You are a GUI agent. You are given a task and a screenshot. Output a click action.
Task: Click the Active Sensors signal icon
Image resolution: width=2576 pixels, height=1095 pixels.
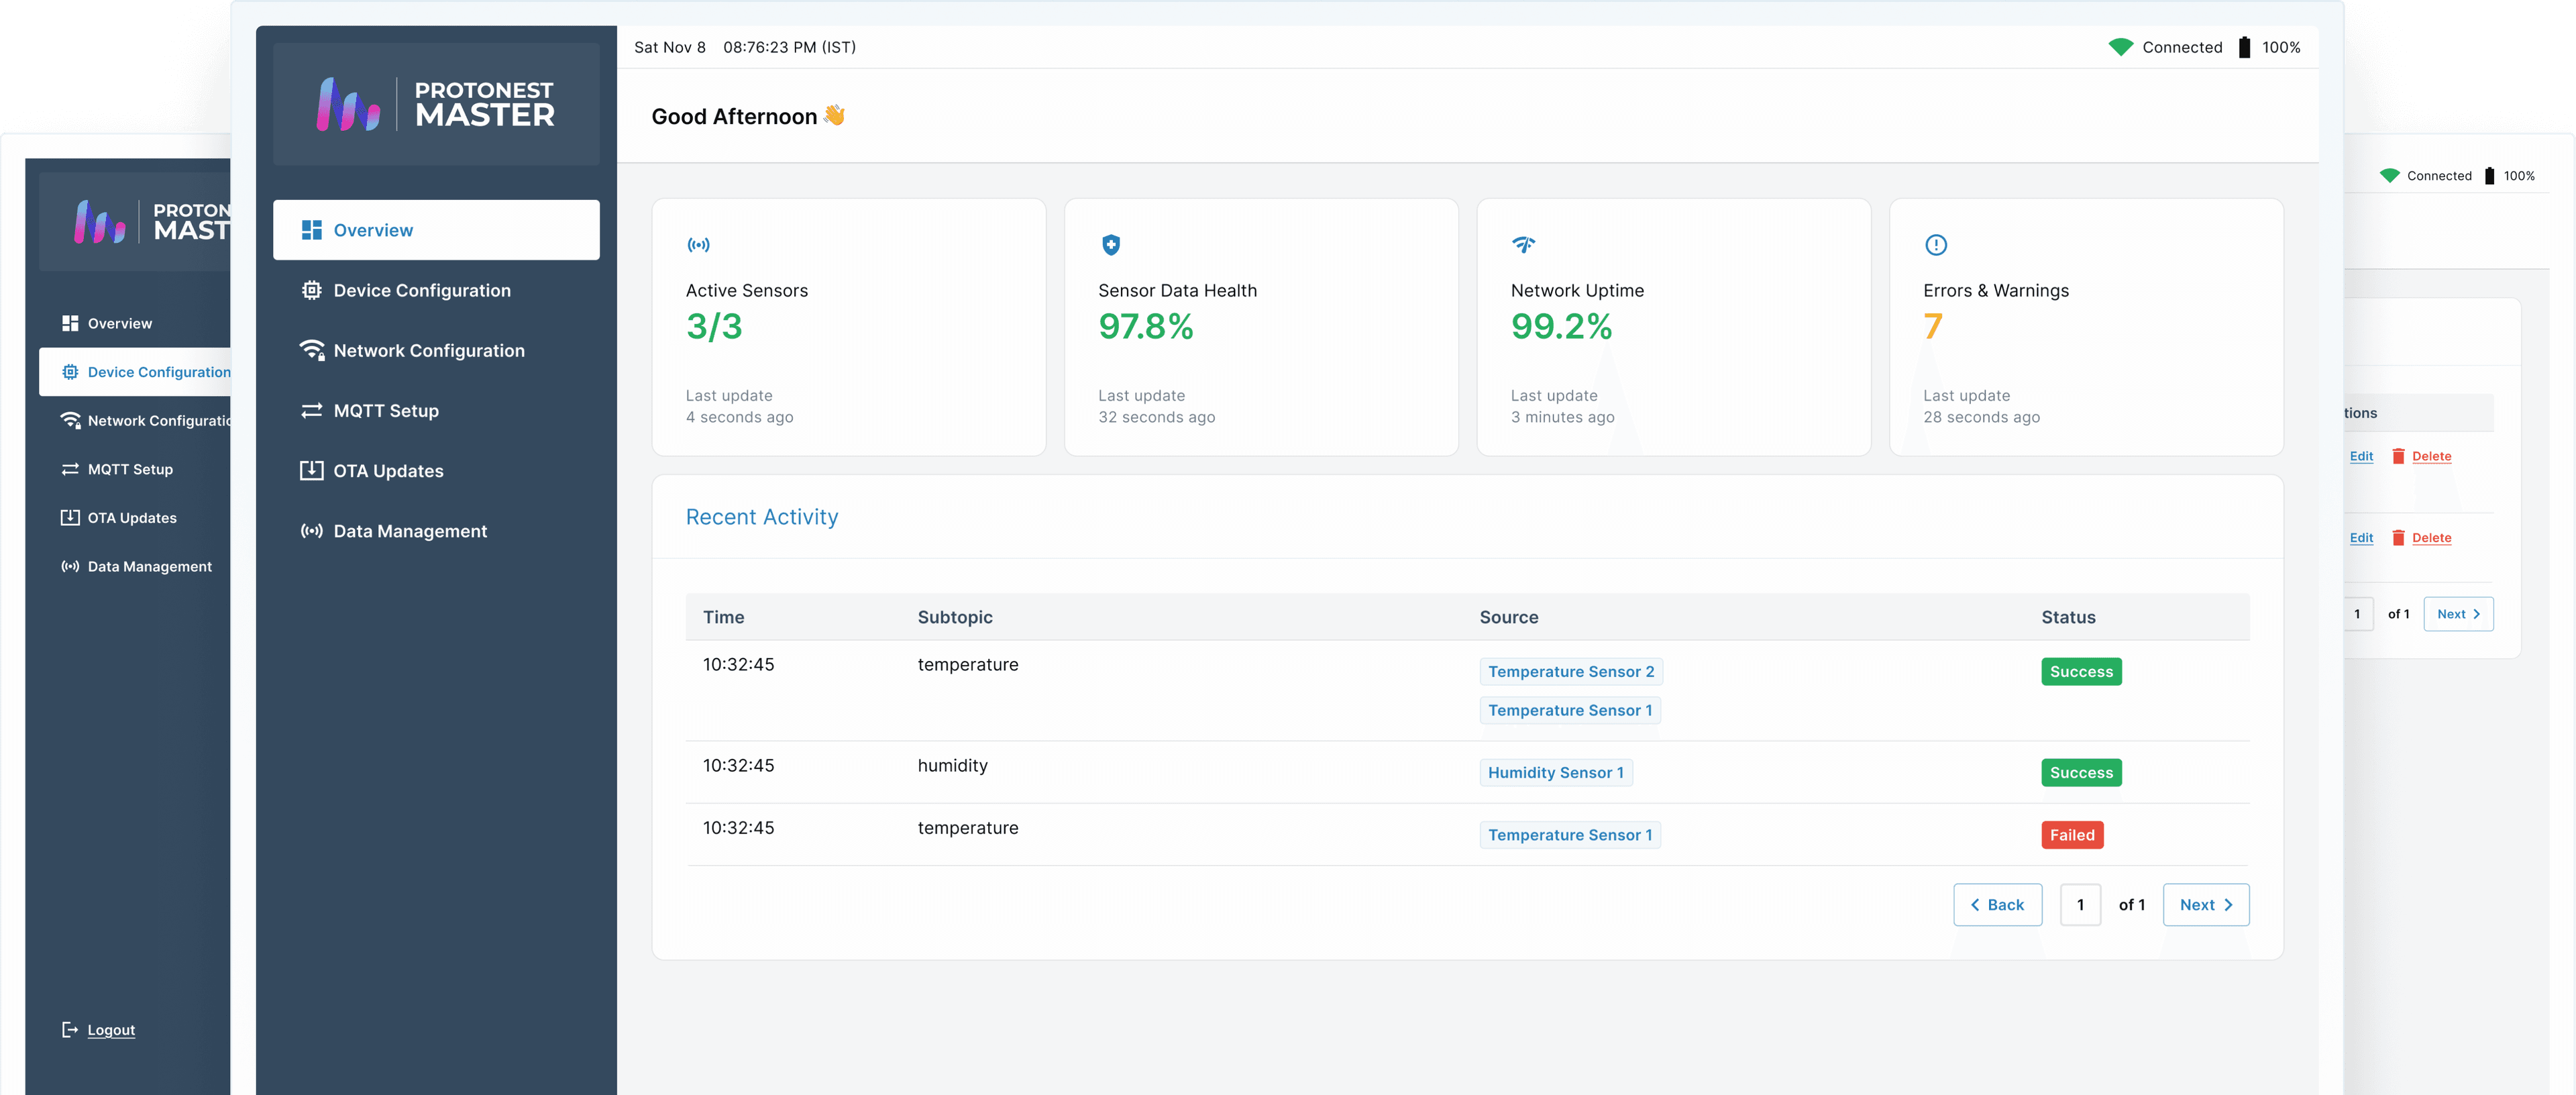tap(698, 245)
